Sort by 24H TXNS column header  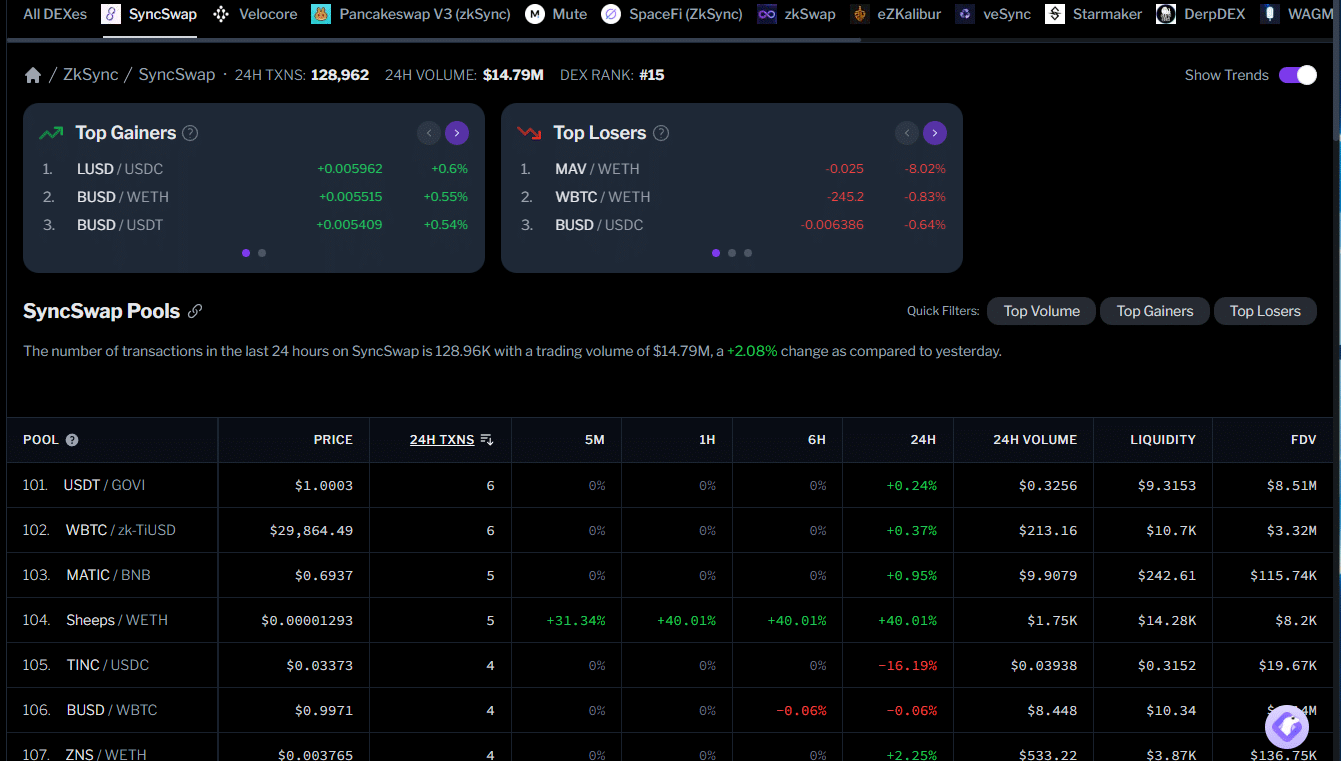pos(442,440)
